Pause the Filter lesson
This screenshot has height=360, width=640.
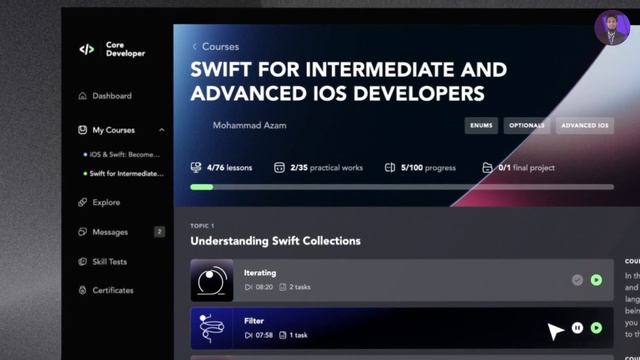click(577, 328)
